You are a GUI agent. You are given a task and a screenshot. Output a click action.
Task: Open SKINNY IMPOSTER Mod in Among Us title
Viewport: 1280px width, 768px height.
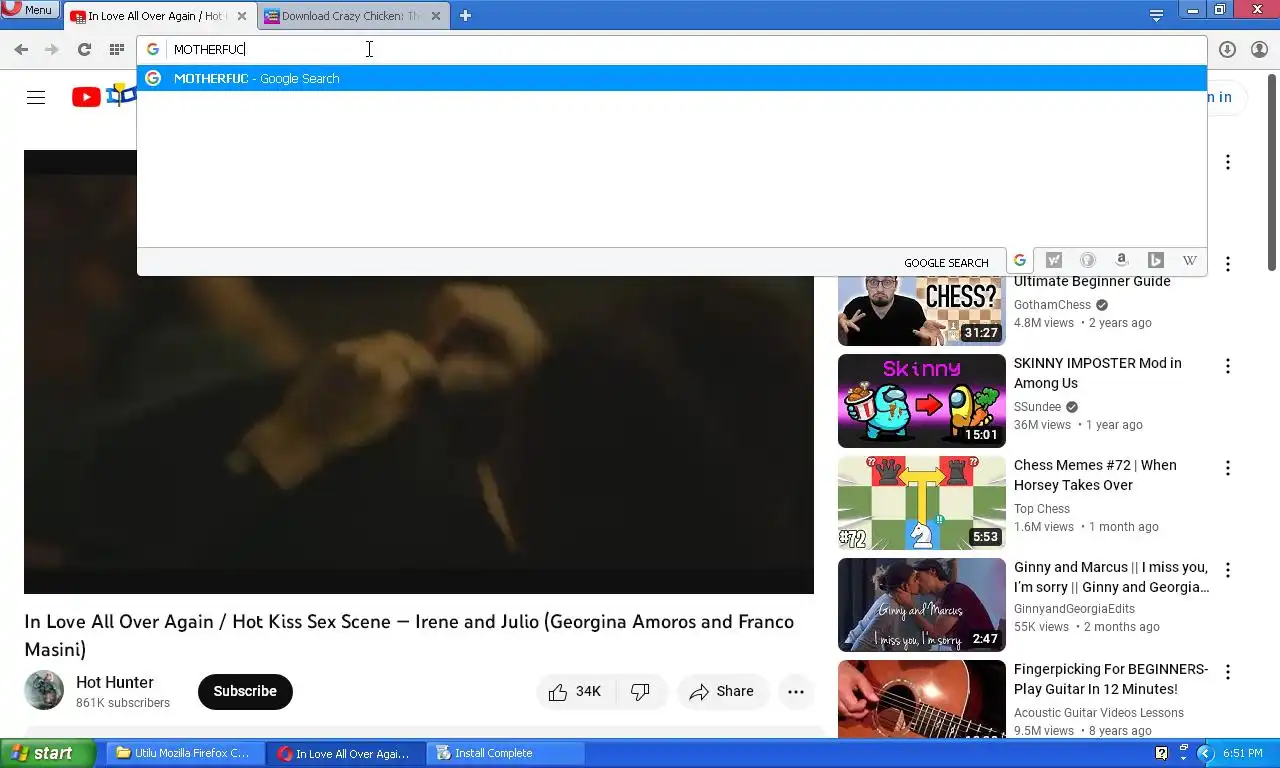pyautogui.click(x=1098, y=373)
